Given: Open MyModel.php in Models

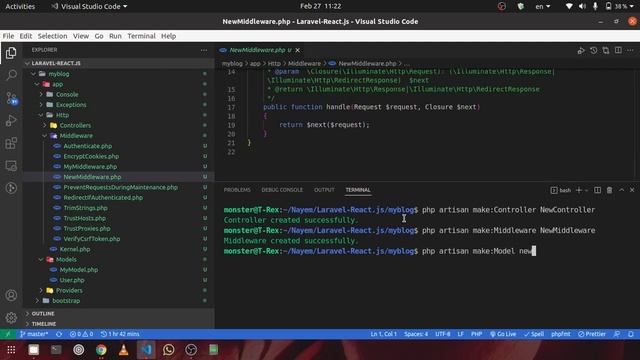Looking at the screenshot, I should 118,269.
